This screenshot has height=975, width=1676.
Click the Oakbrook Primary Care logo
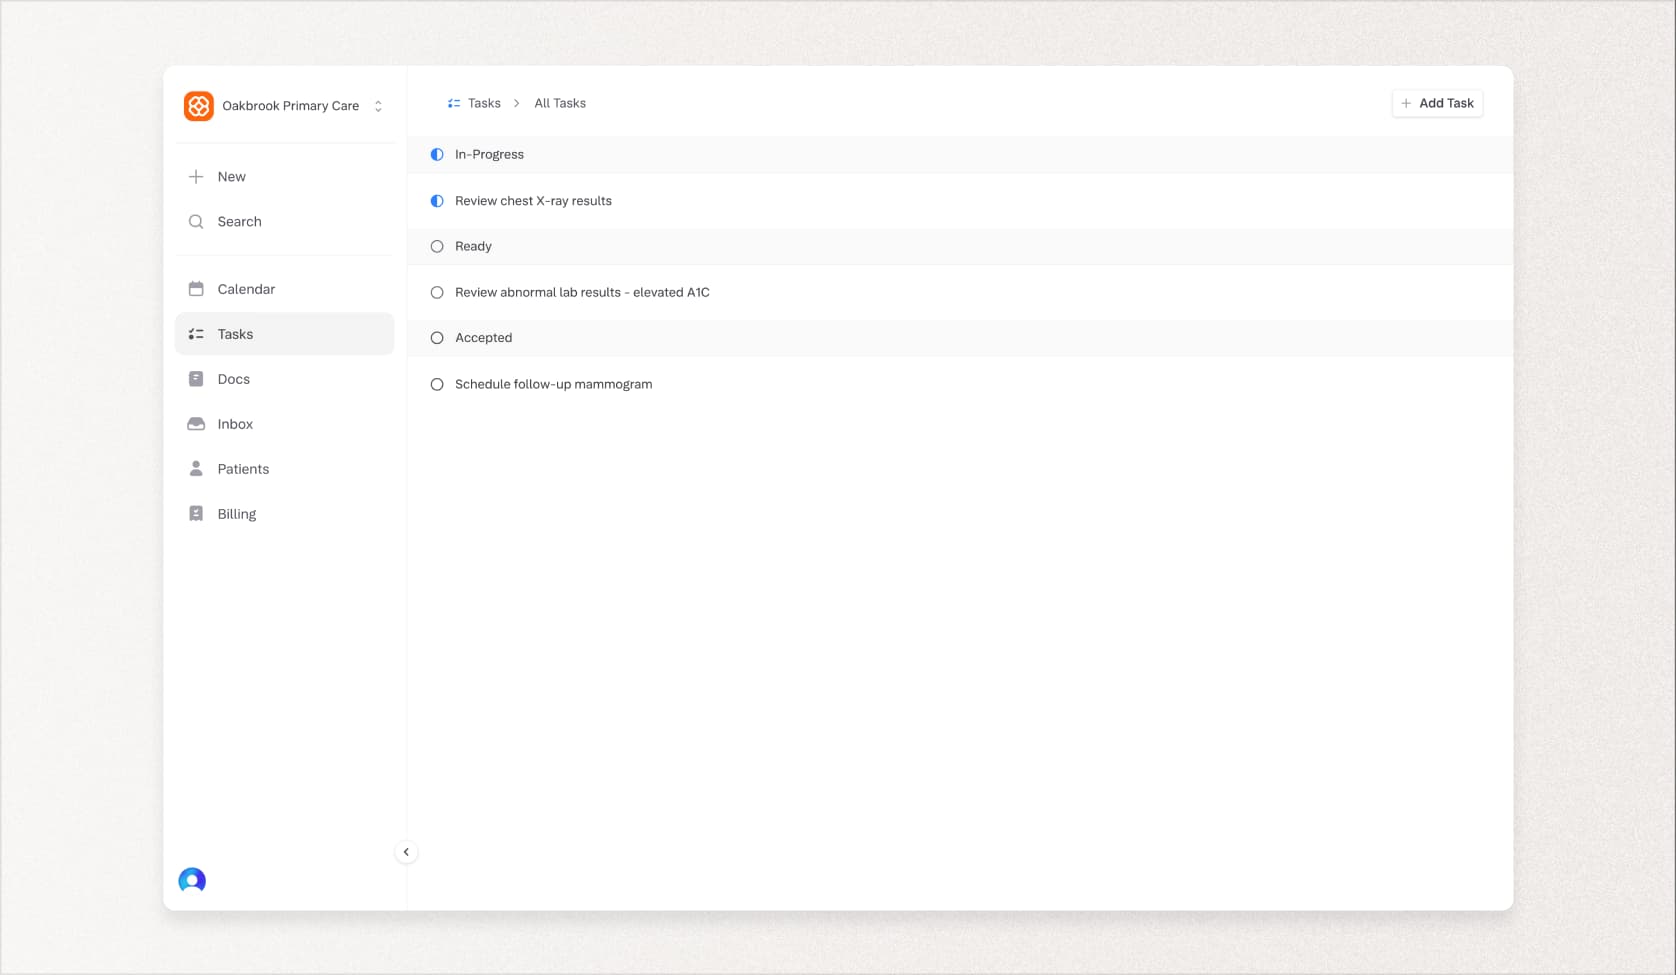click(199, 105)
